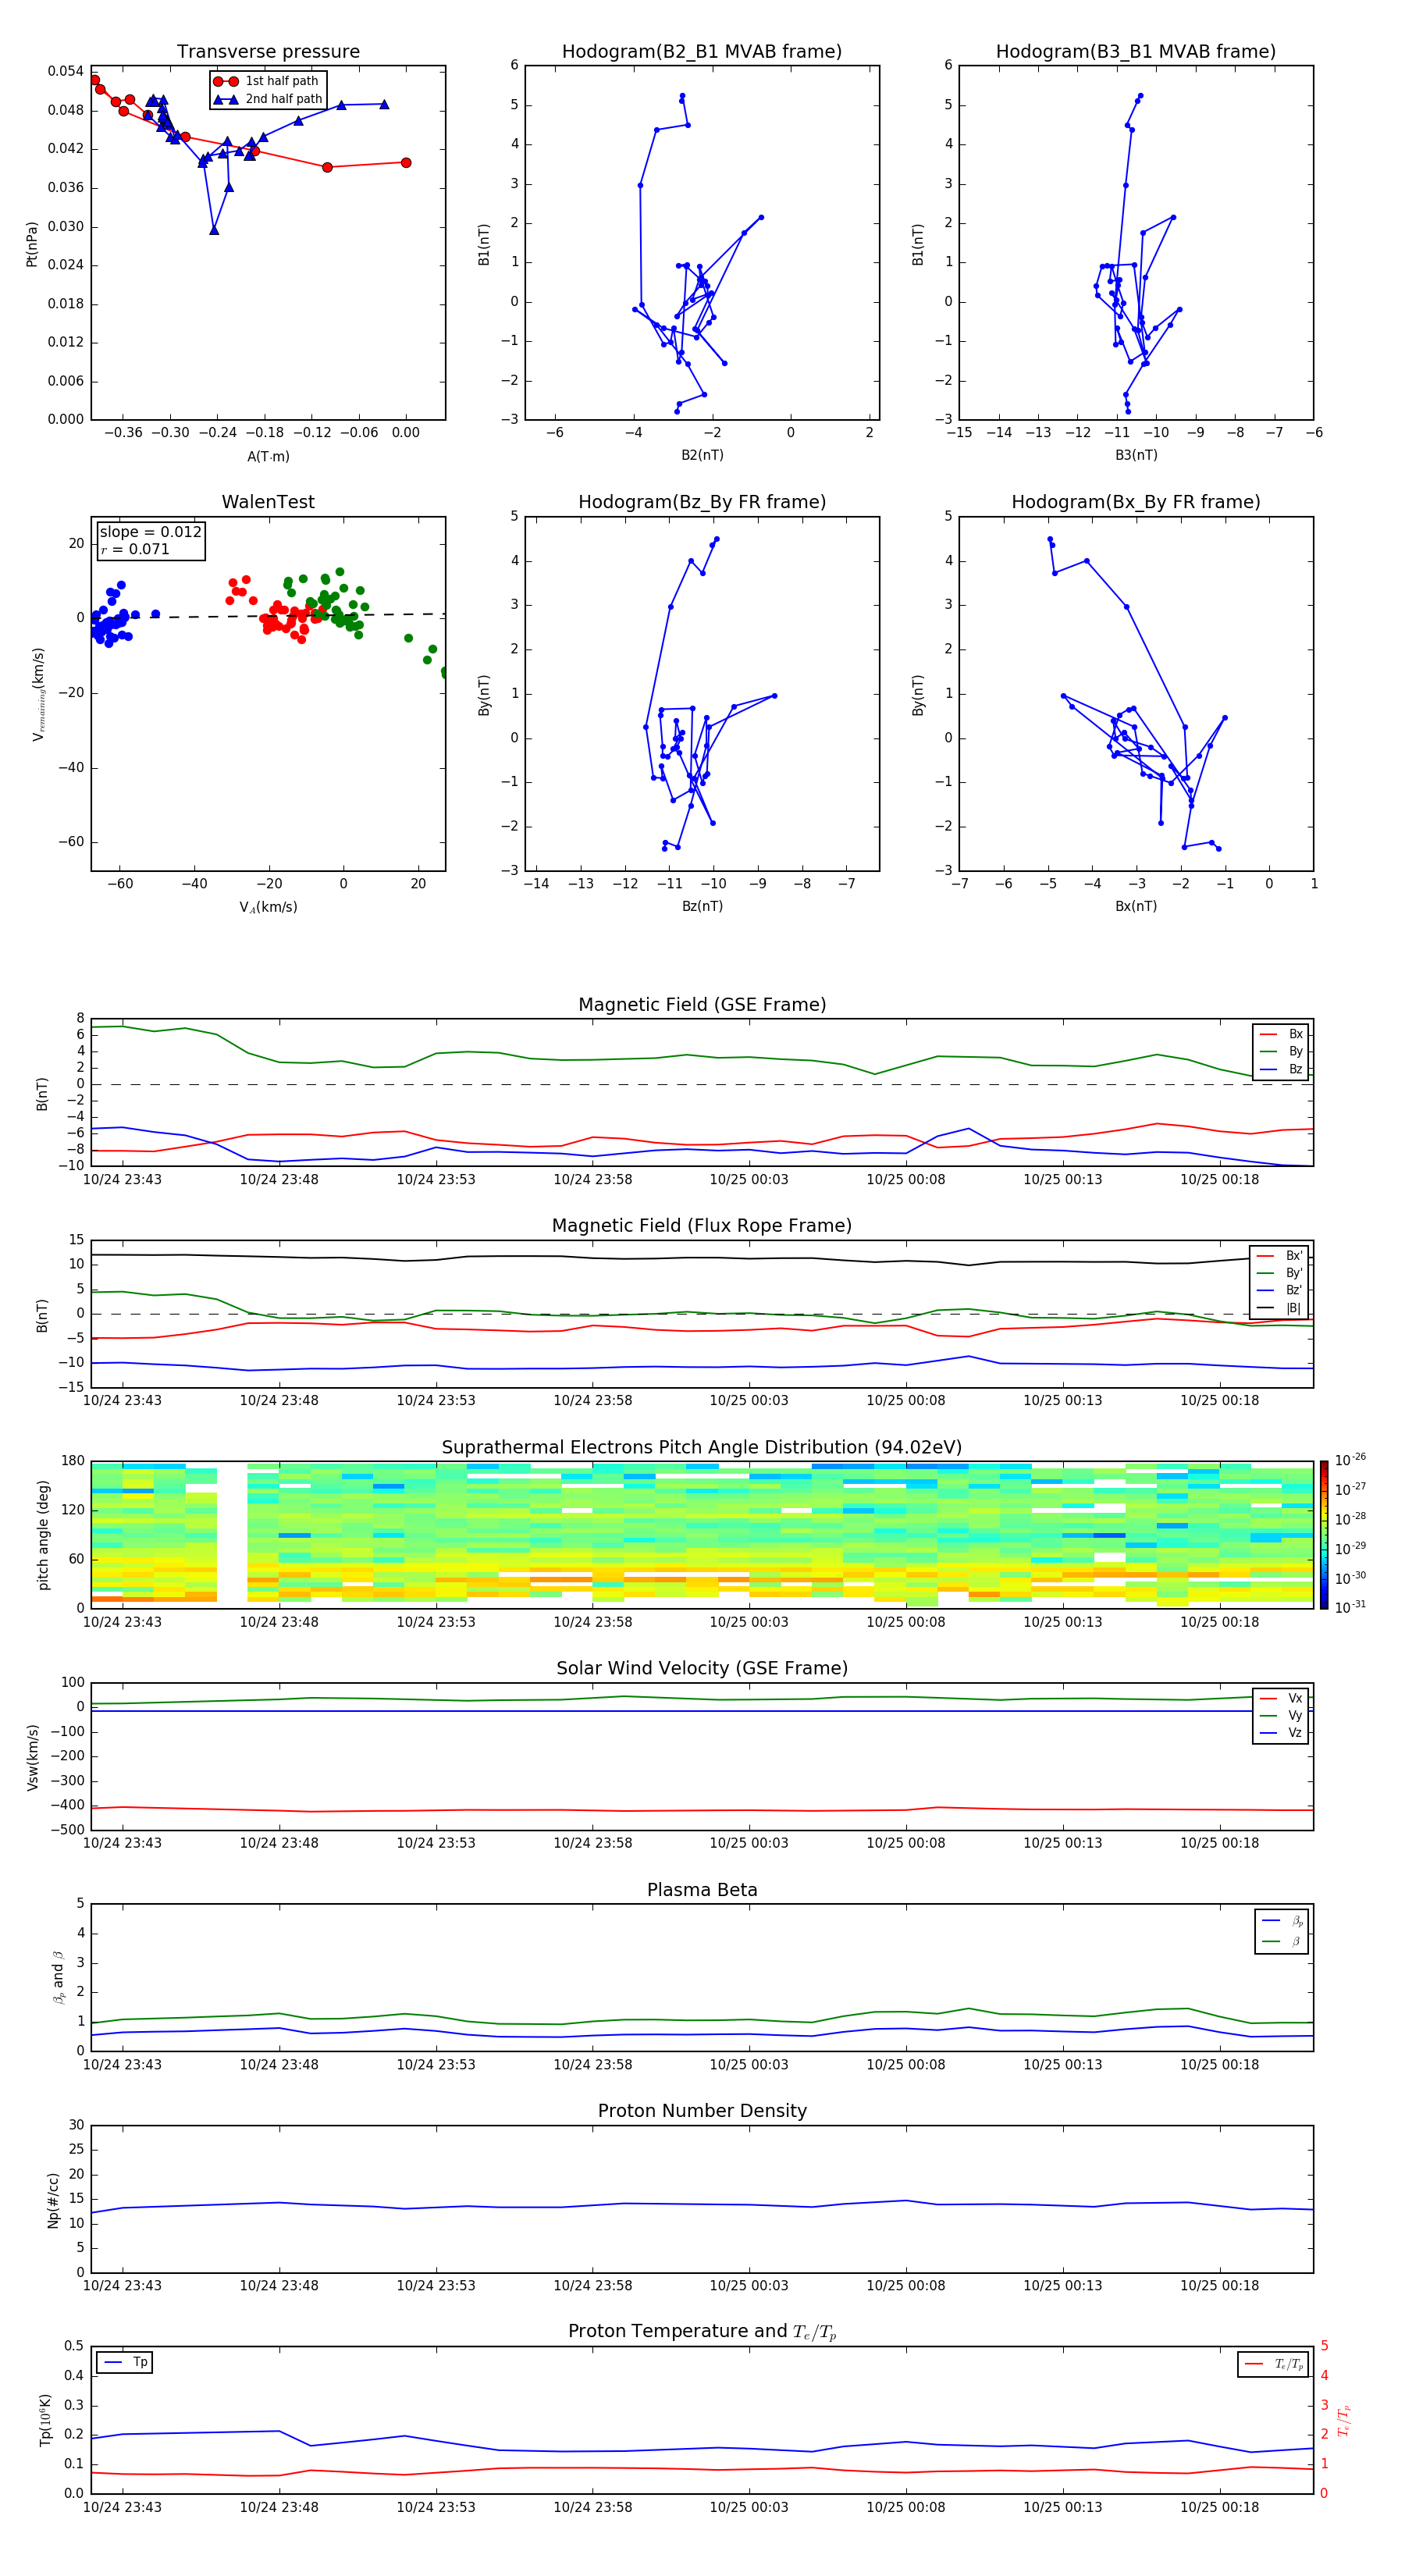Click the 'Tp(10^6K)' y-axis label
This screenshot has height=2576, width=1405.
[45, 2421]
